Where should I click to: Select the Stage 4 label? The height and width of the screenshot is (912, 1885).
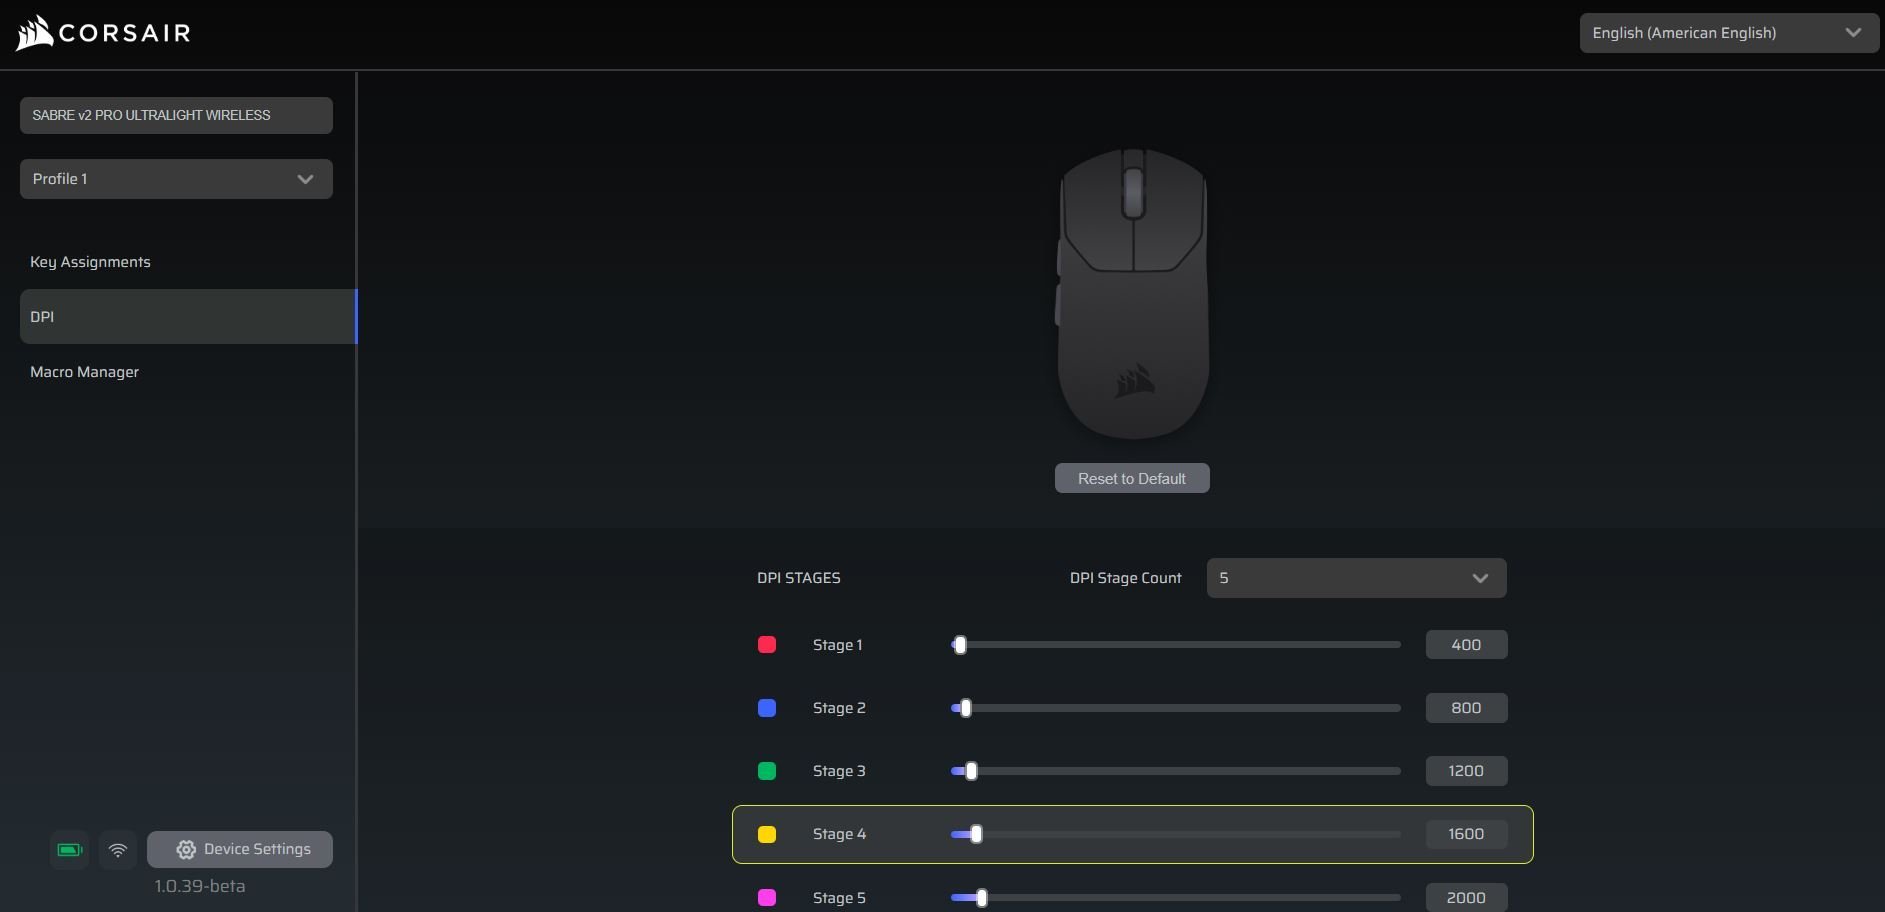pos(839,834)
